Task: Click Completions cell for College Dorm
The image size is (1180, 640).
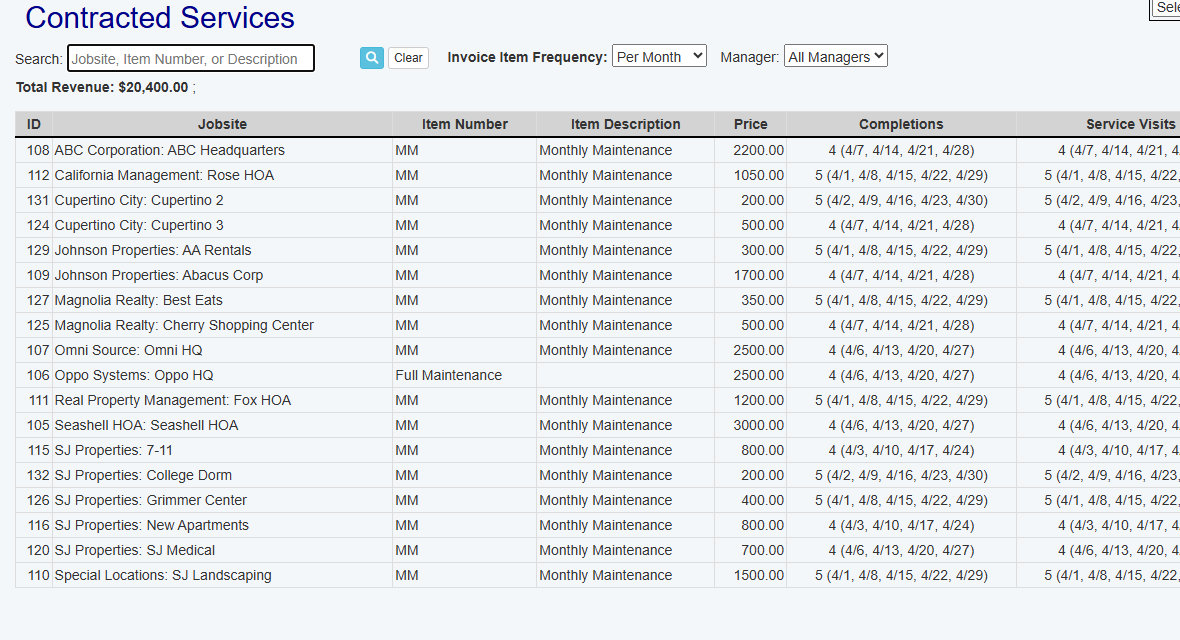Action: [901, 475]
